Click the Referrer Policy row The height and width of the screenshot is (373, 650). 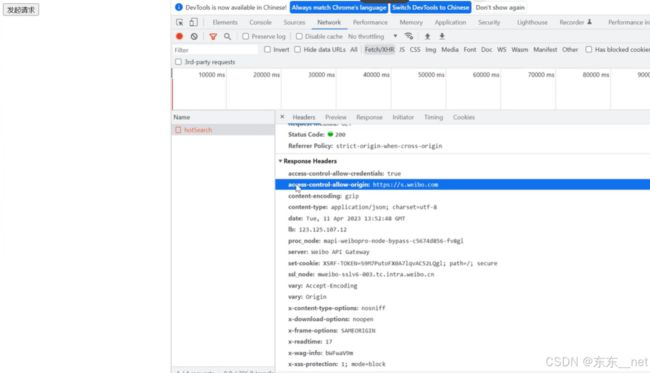[463, 146]
